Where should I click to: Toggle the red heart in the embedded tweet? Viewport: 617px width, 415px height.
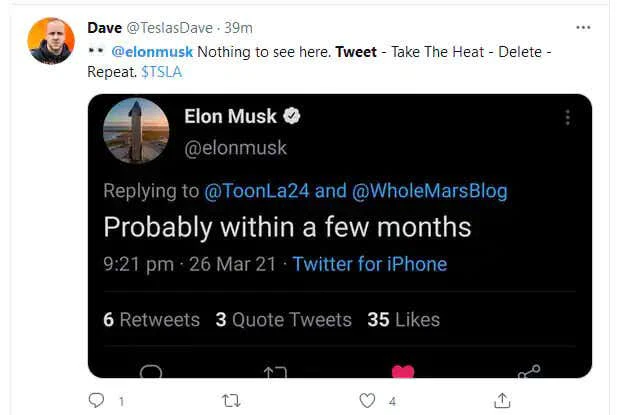click(x=402, y=372)
